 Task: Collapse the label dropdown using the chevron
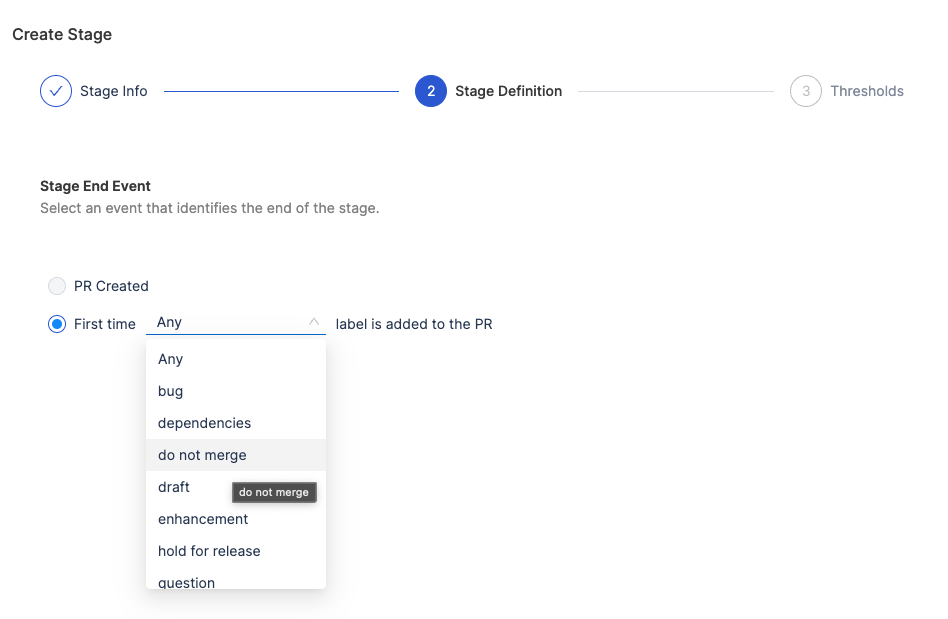pos(314,322)
